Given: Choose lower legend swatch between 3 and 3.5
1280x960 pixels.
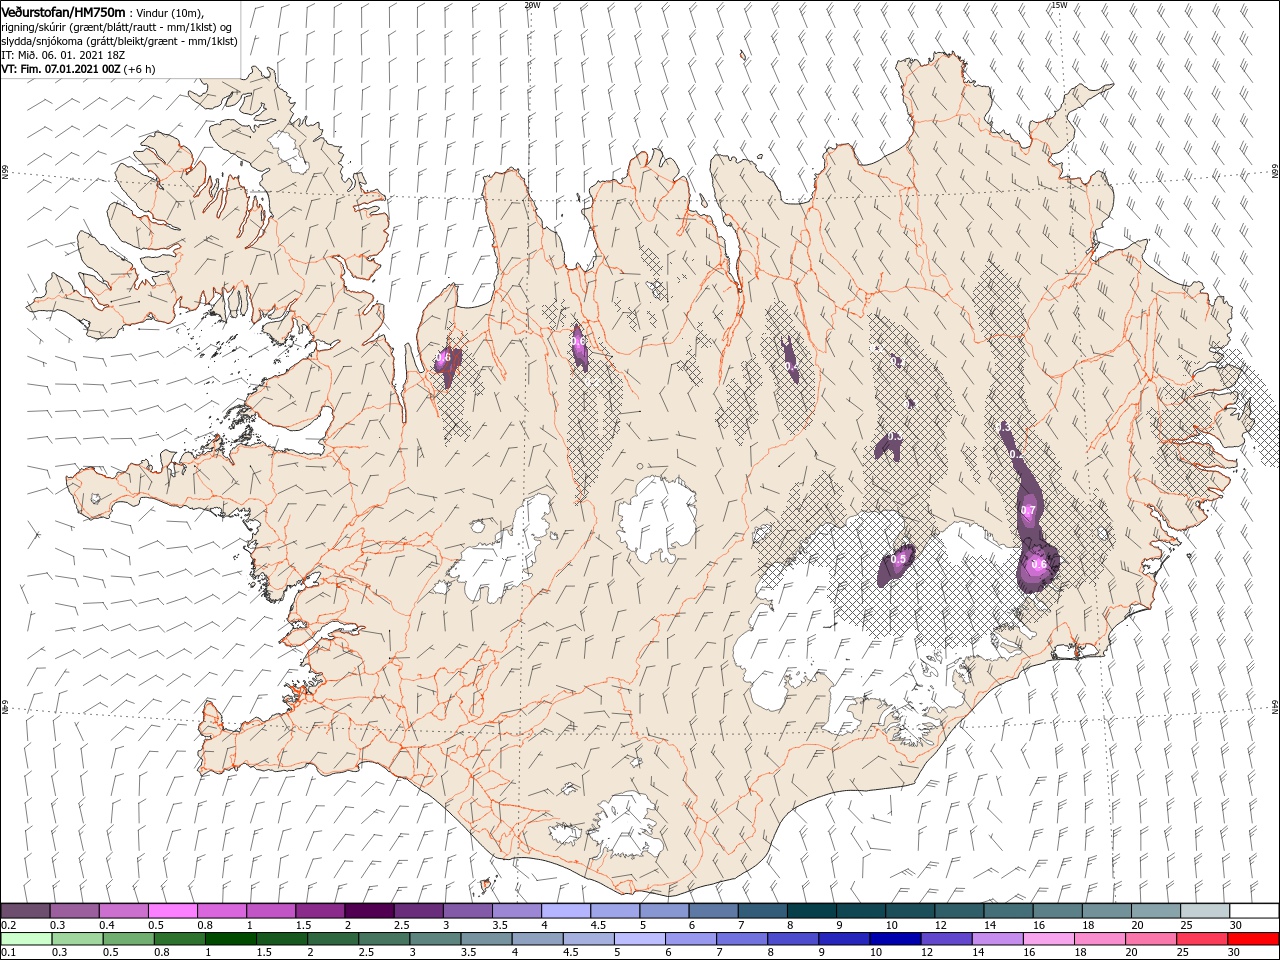Looking at the screenshot, I should tap(435, 939).
